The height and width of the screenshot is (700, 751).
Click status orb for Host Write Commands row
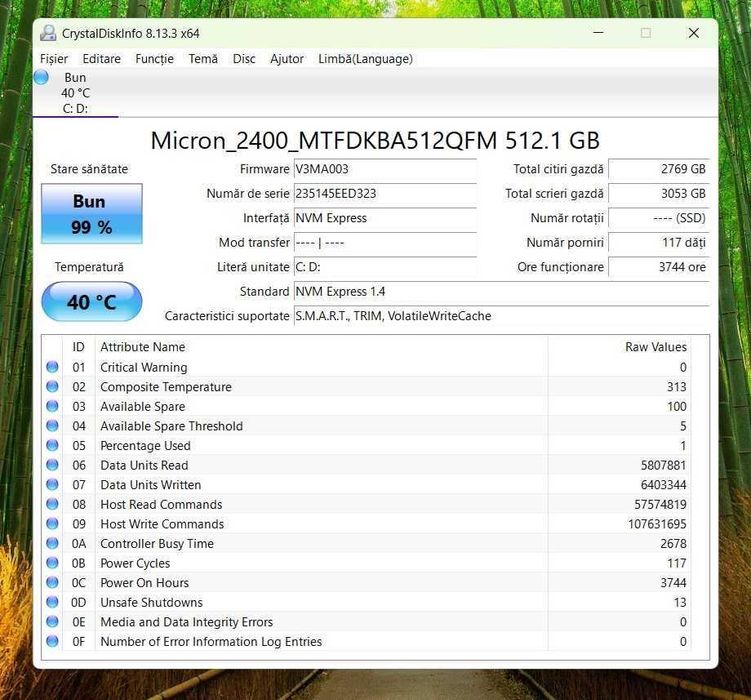(x=52, y=524)
